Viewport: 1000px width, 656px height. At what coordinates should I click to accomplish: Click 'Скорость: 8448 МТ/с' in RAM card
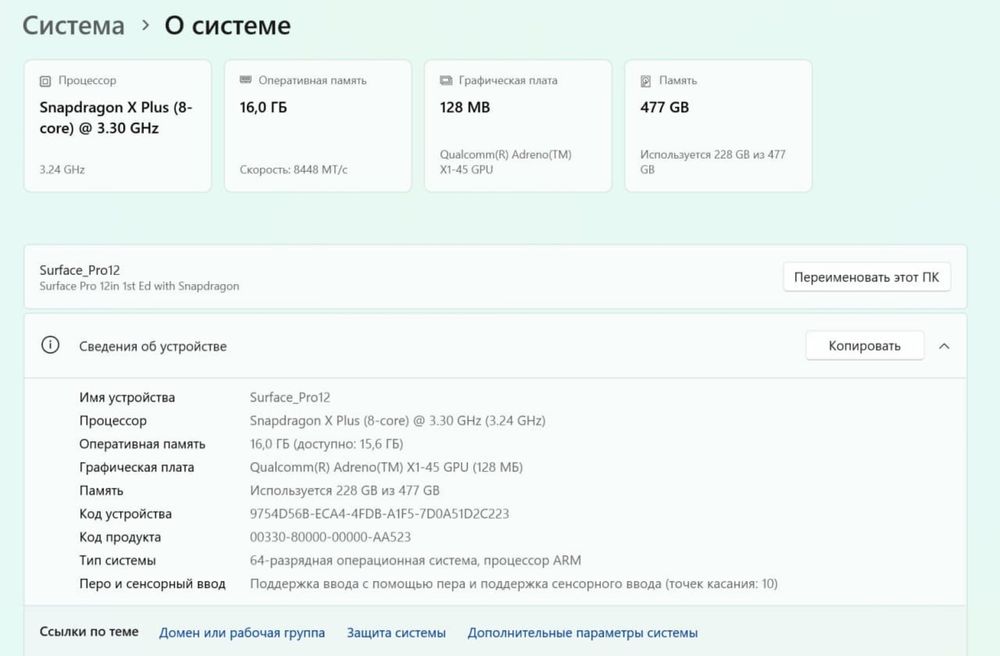(x=293, y=170)
